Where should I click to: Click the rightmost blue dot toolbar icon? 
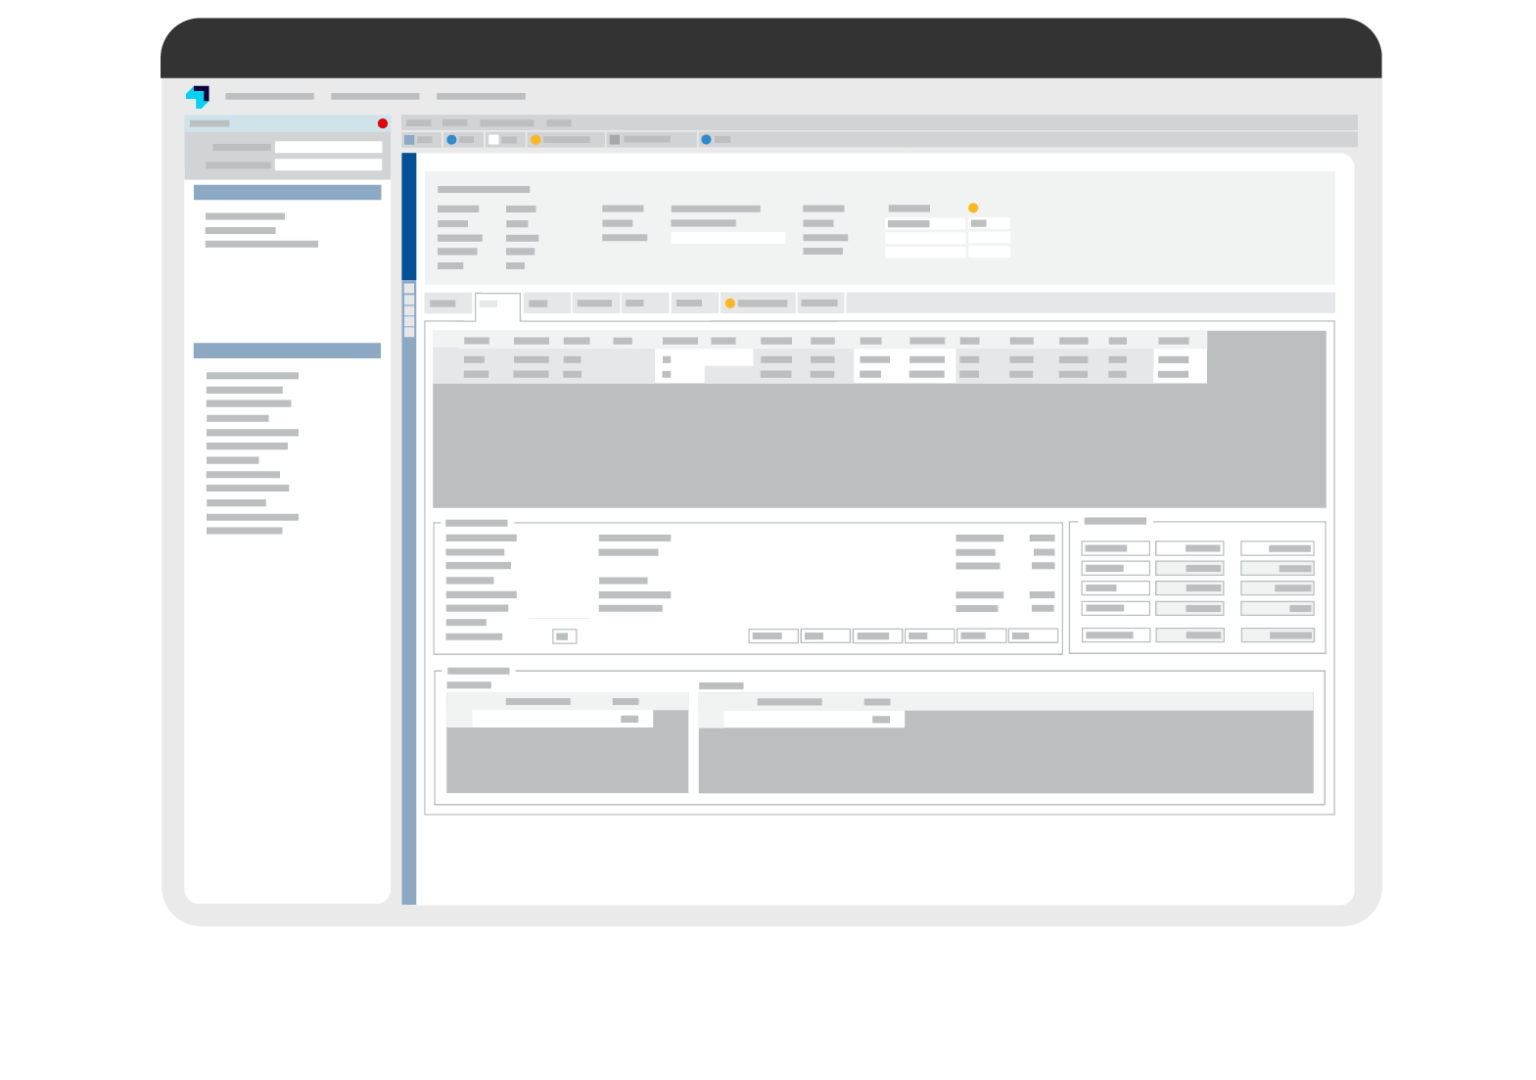(706, 139)
